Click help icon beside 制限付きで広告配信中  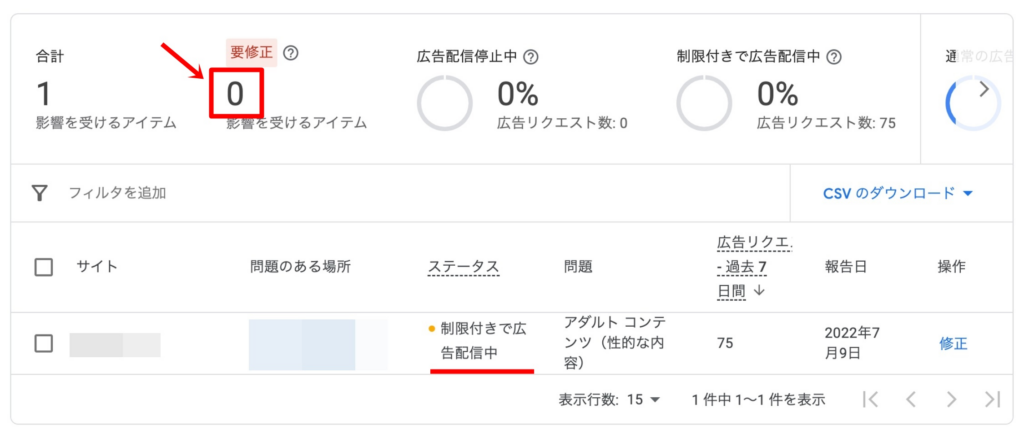pyautogui.click(x=833, y=57)
